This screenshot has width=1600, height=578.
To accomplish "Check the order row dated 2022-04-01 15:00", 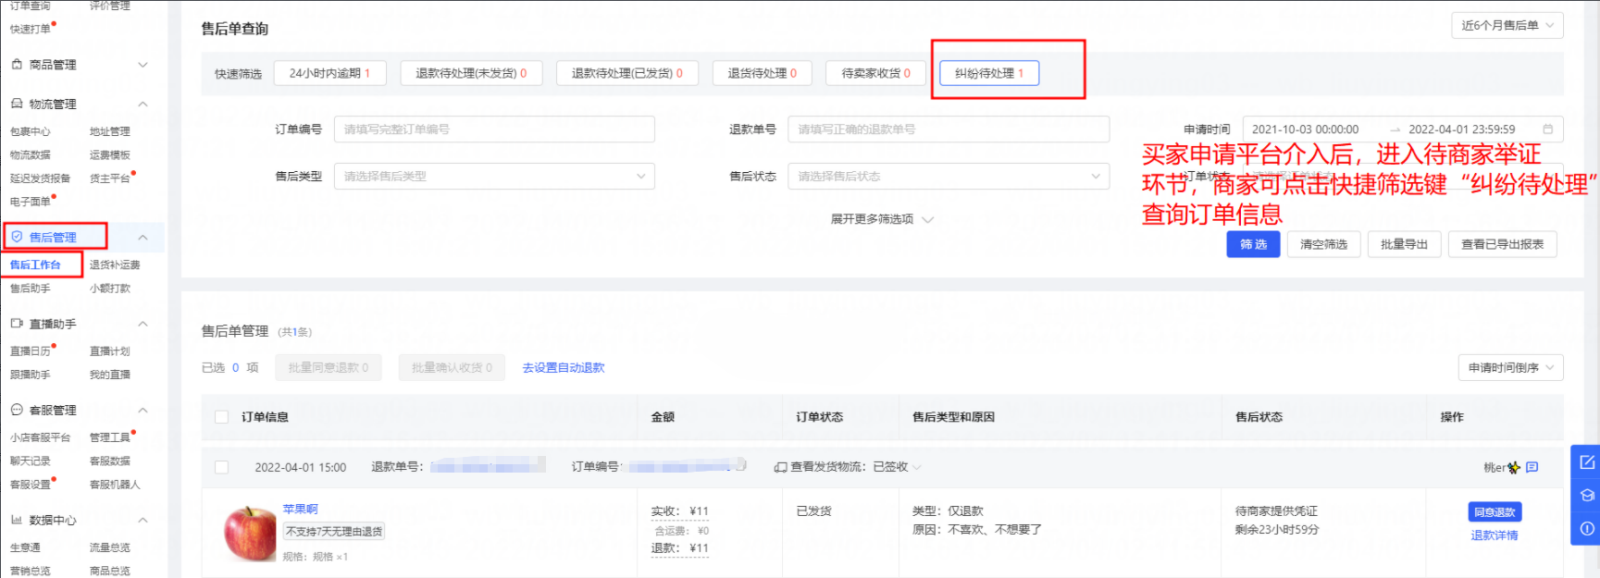I will (x=222, y=467).
